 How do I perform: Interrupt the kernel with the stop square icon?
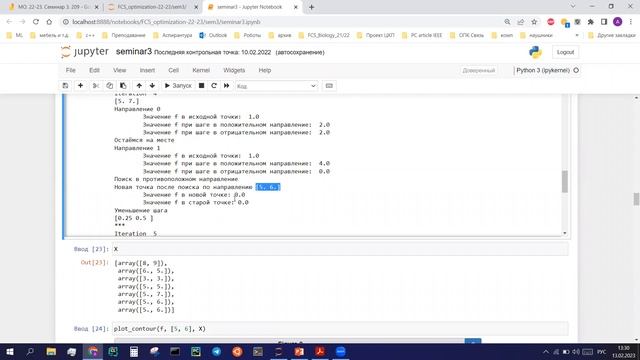pos(201,86)
